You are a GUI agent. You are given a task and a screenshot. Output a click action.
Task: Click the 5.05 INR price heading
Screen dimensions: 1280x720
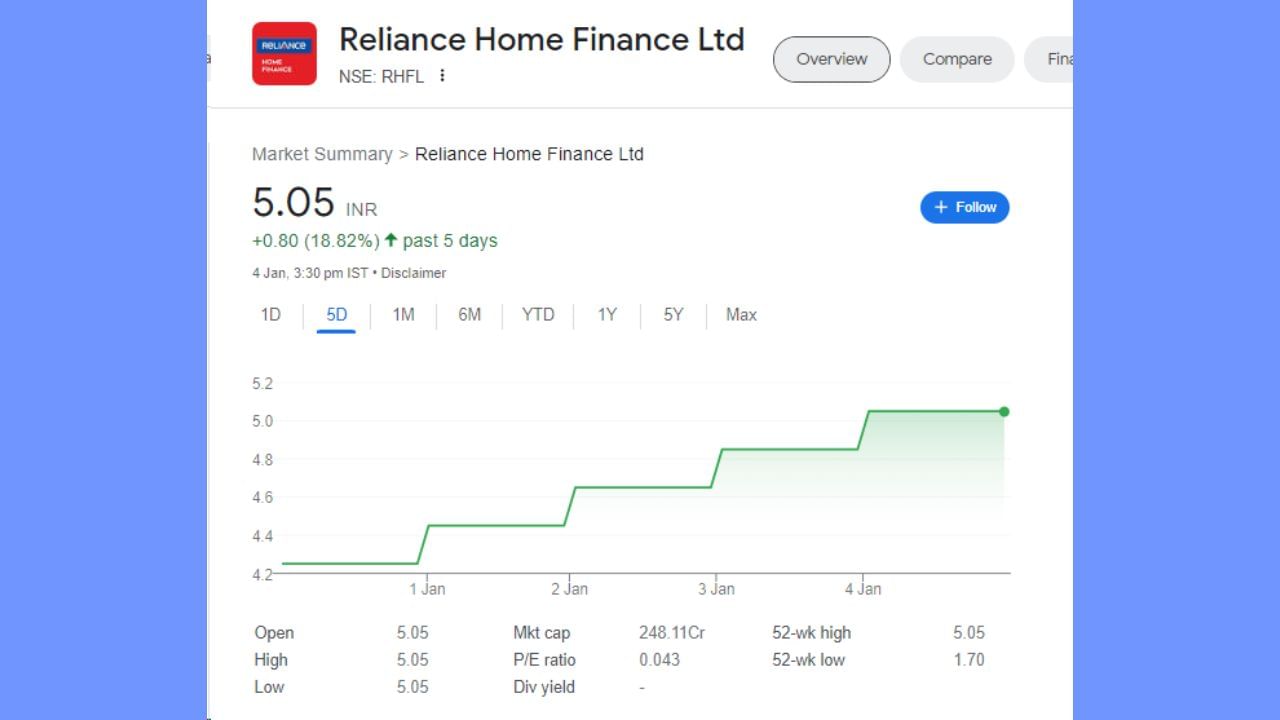tap(315, 203)
